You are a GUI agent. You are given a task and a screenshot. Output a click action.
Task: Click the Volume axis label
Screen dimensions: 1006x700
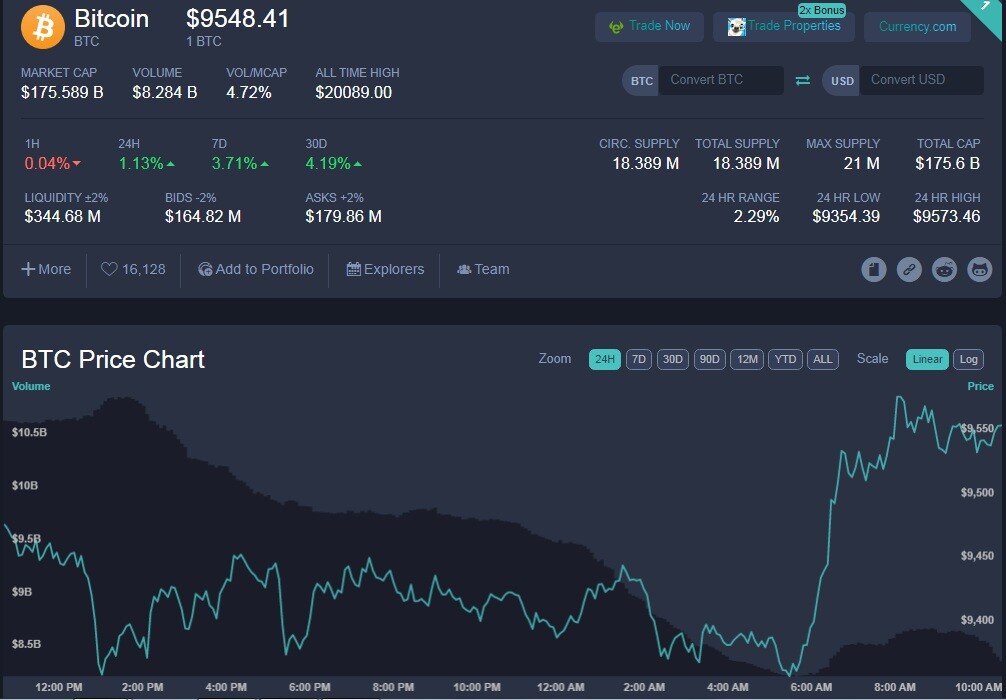tap(31, 386)
